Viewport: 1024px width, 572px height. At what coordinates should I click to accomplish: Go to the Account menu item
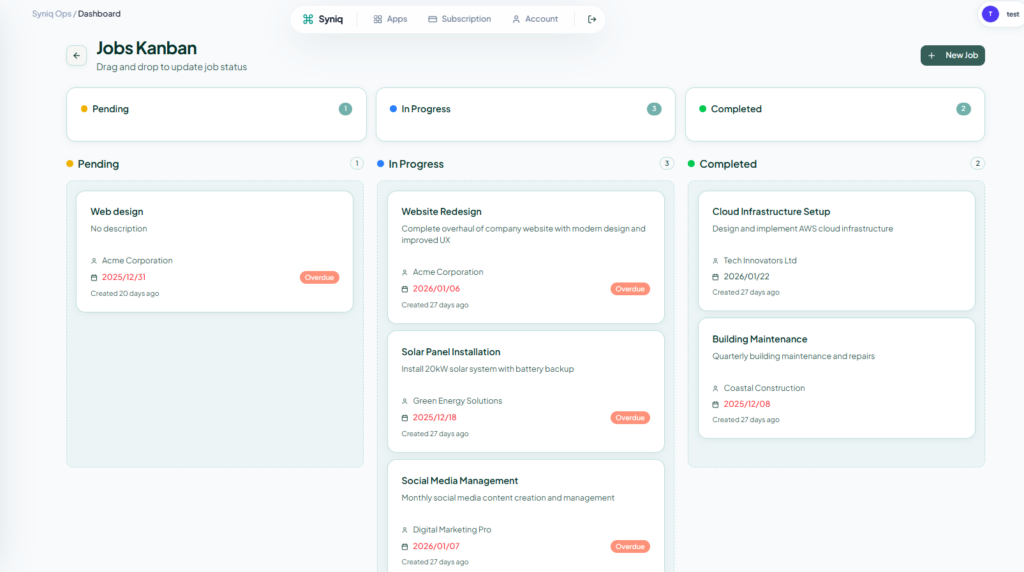[534, 19]
